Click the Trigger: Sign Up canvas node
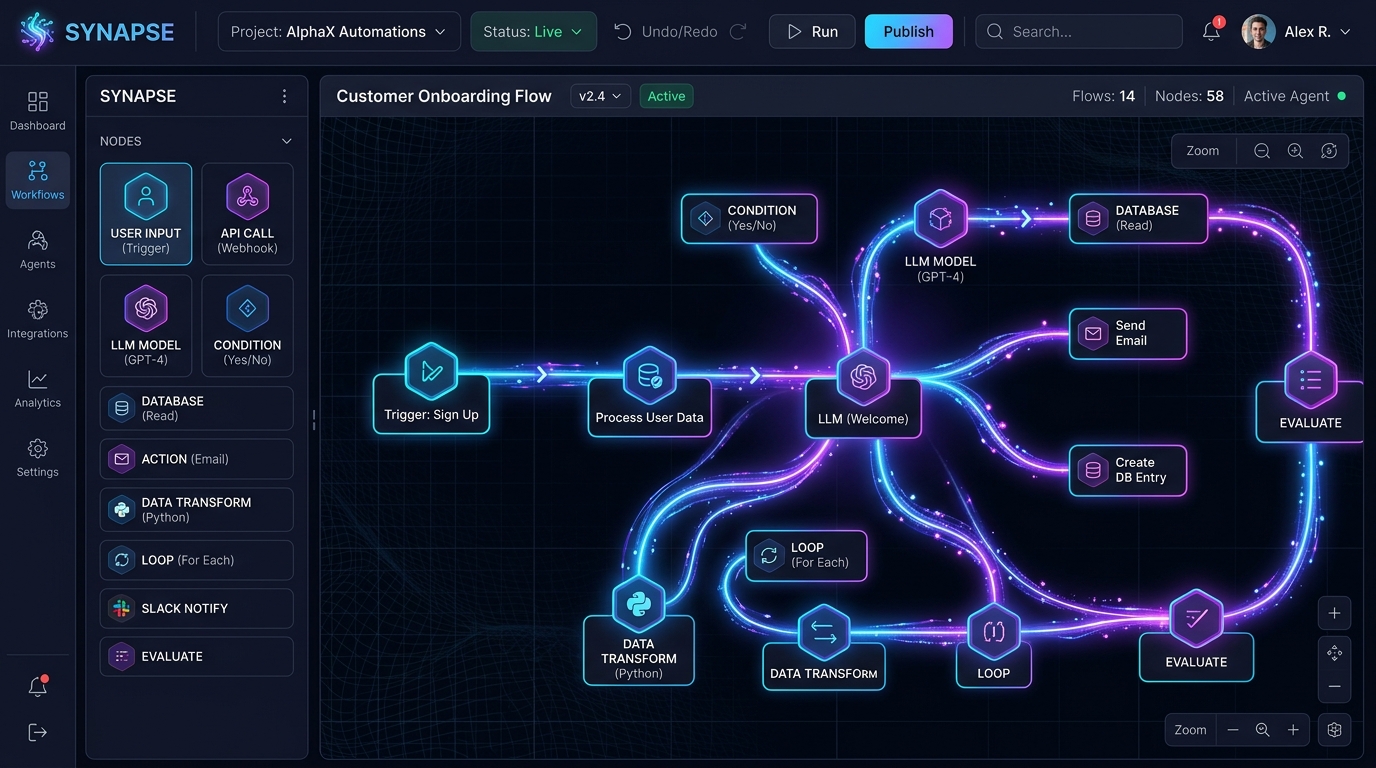1376x768 pixels. click(431, 390)
